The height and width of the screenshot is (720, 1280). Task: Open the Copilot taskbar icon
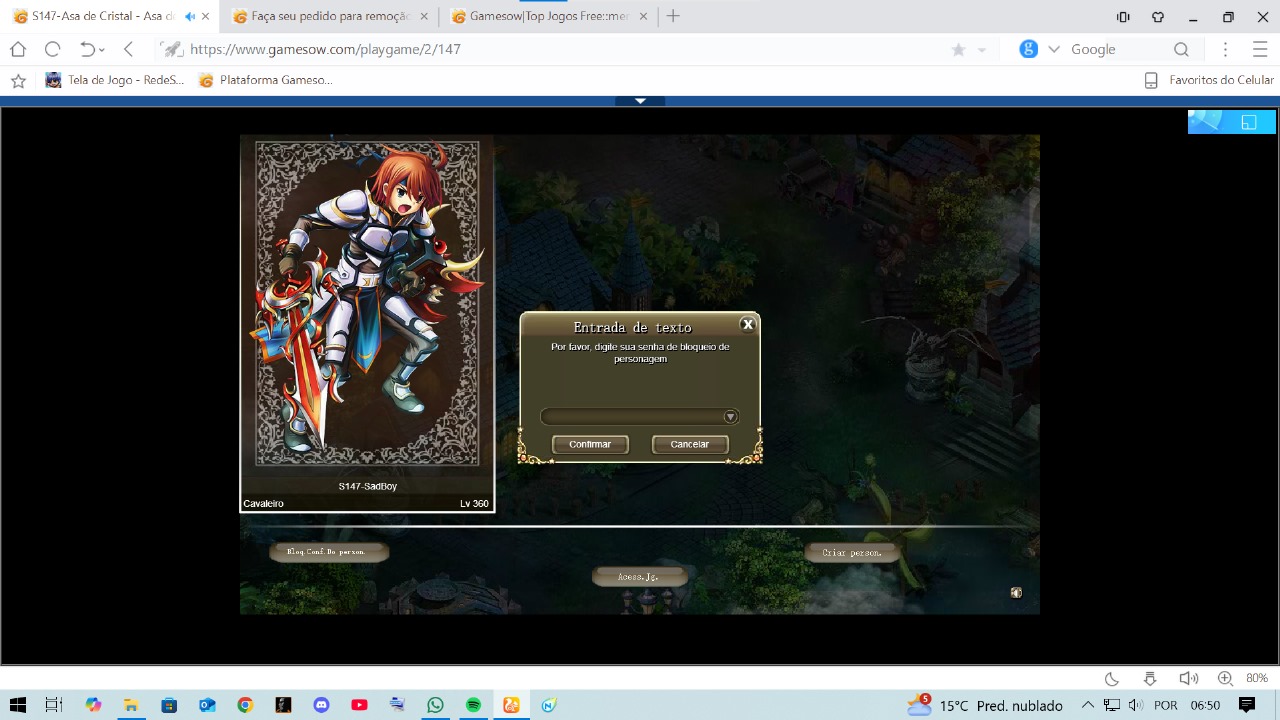point(93,705)
